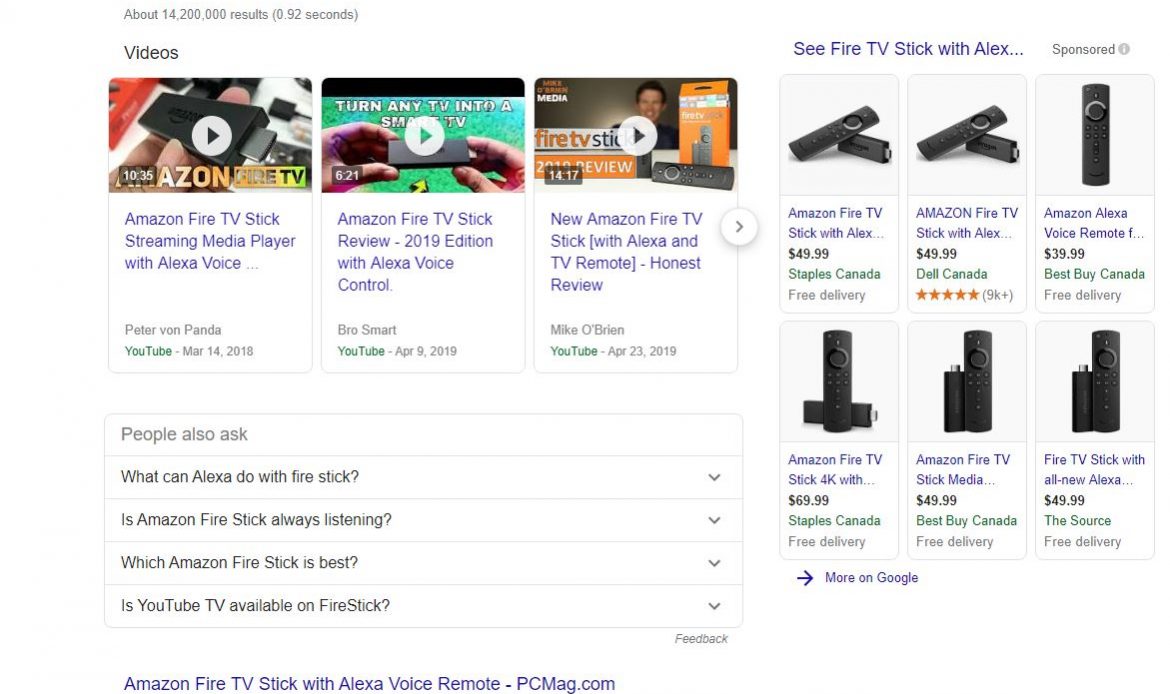Open 'Amazon Fire TV Stick 4K with...' listing
This screenshot has width=1170, height=694.
tap(835, 469)
